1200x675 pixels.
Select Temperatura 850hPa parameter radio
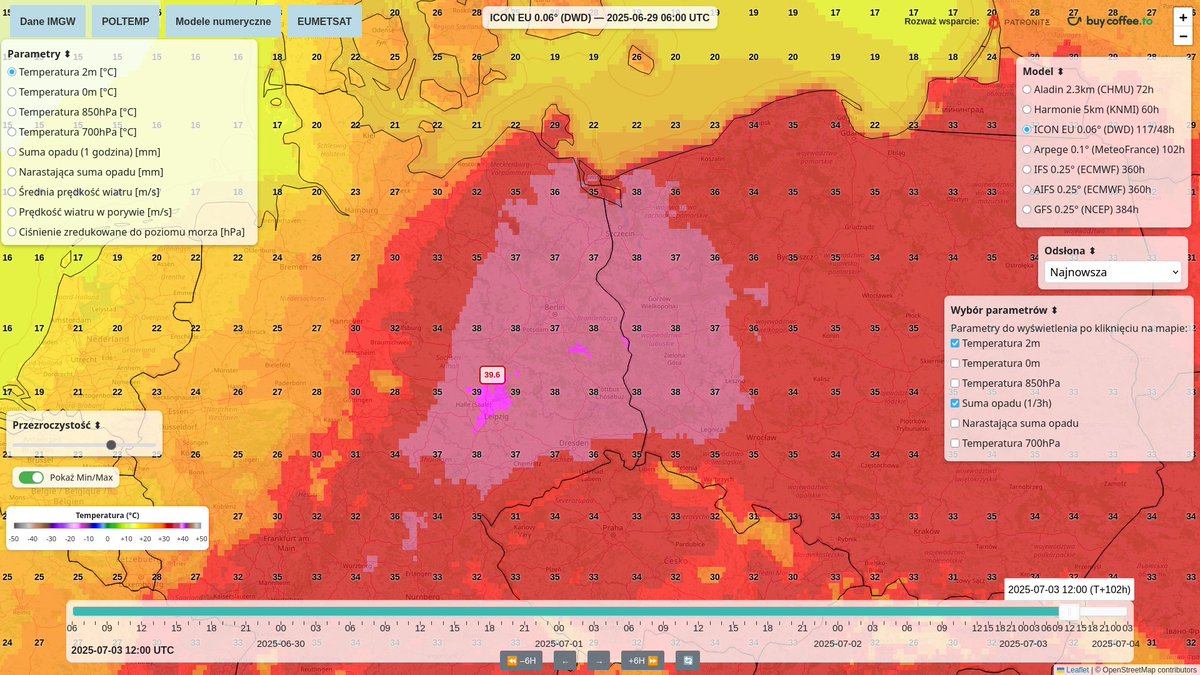coord(12,112)
